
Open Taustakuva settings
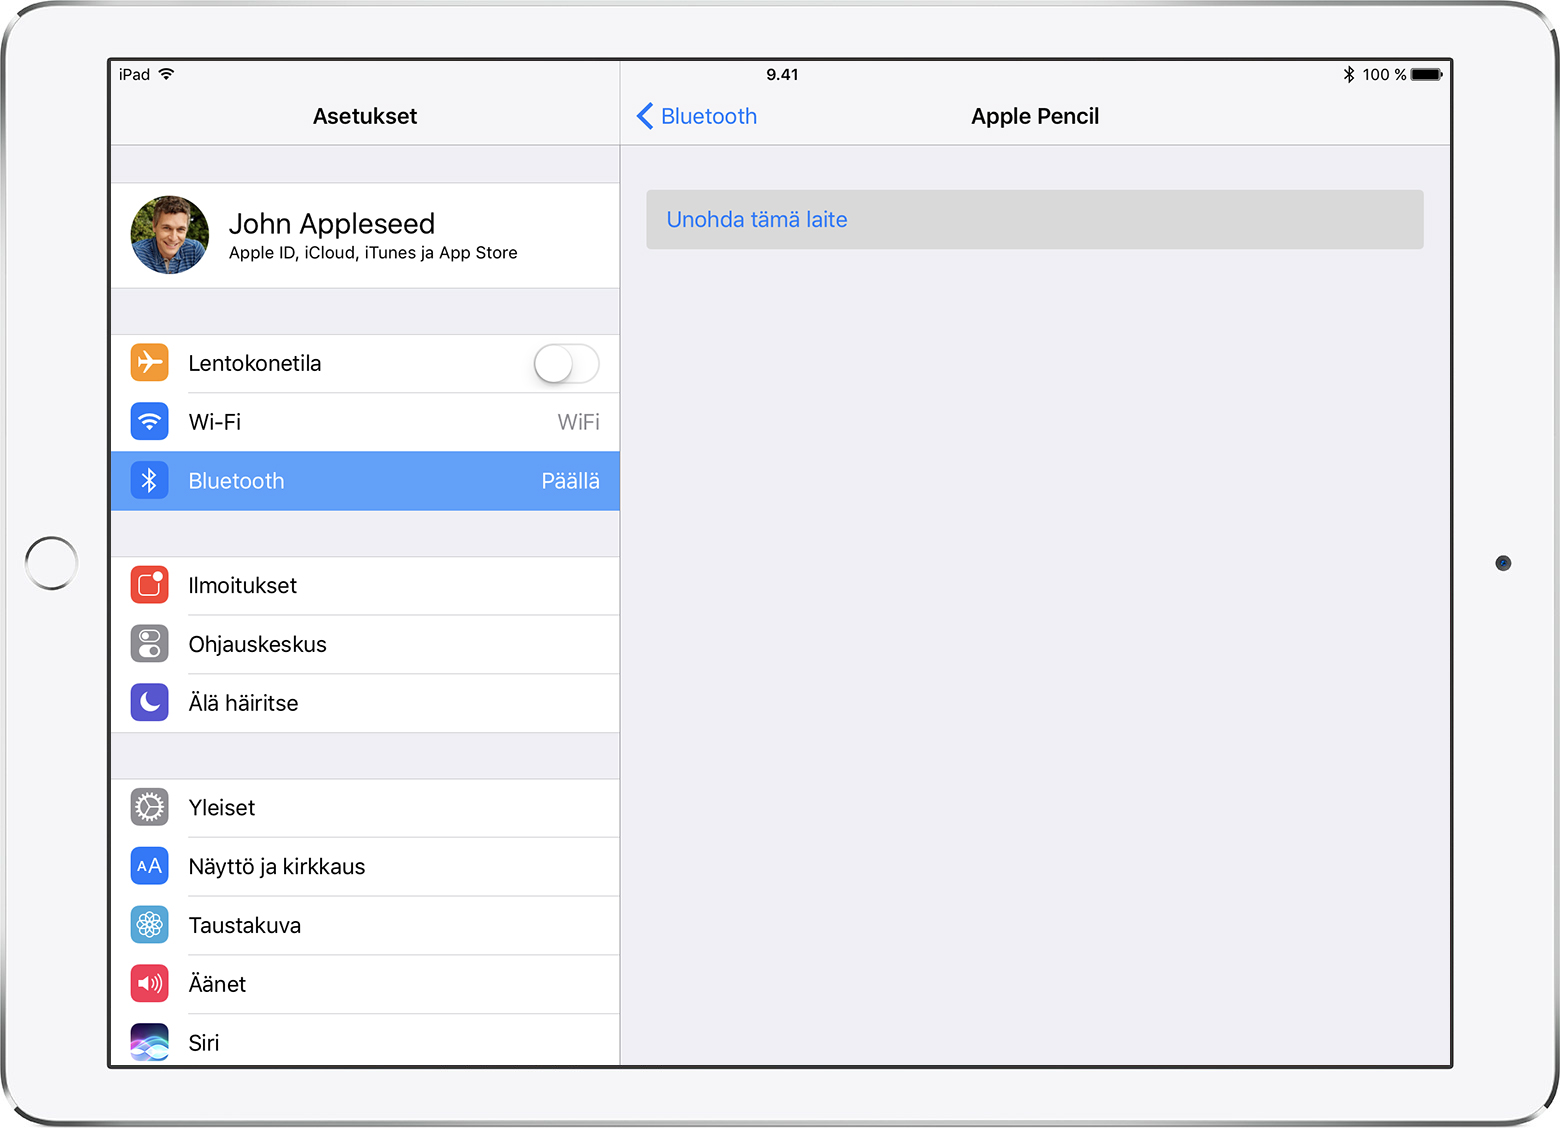point(365,925)
